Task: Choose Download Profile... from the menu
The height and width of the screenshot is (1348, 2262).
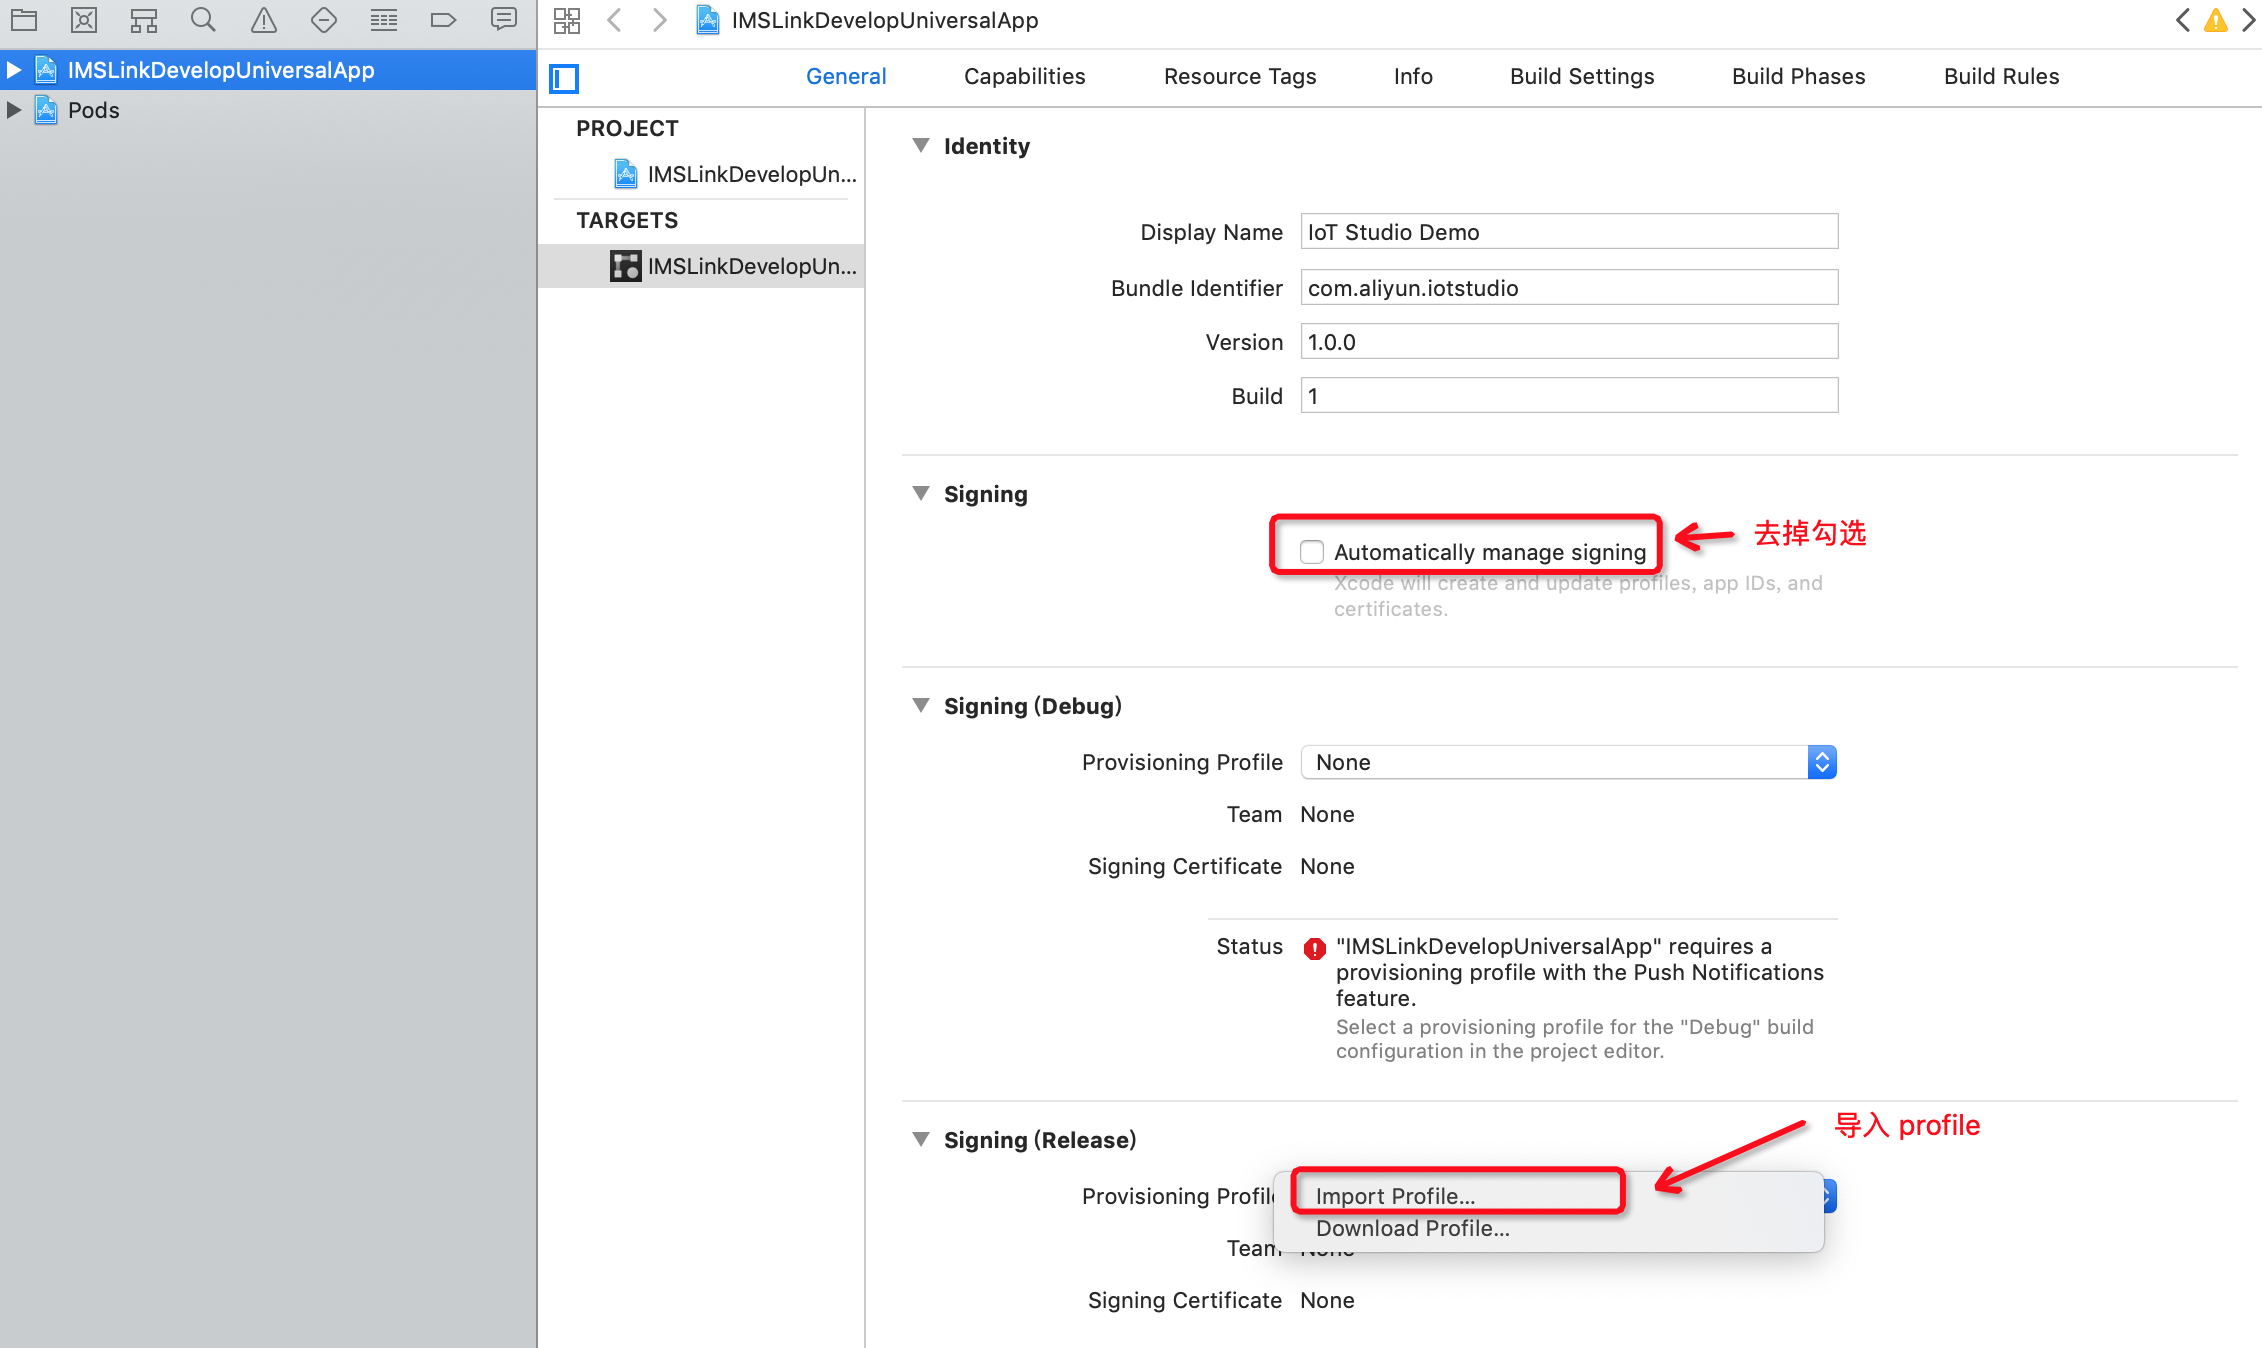Action: coord(1412,1228)
